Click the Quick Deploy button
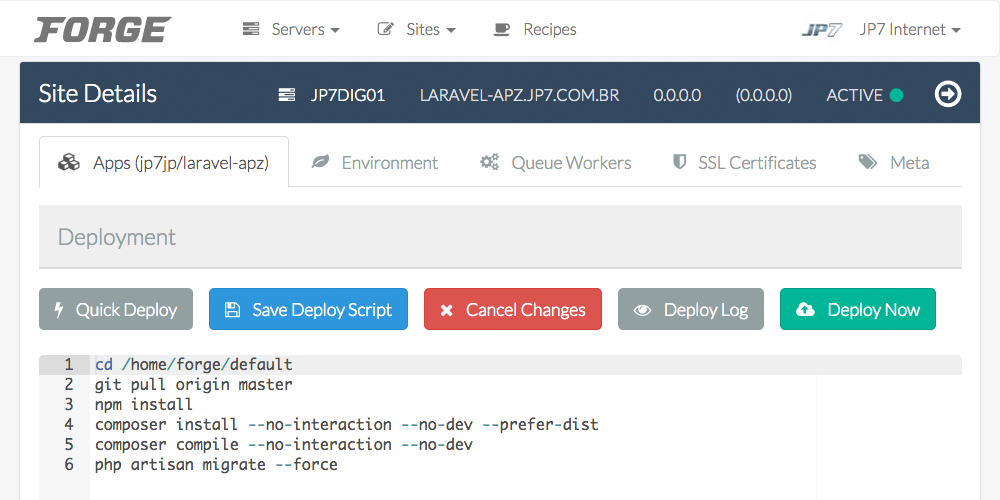Image resolution: width=1000 pixels, height=500 pixels. [x=115, y=309]
